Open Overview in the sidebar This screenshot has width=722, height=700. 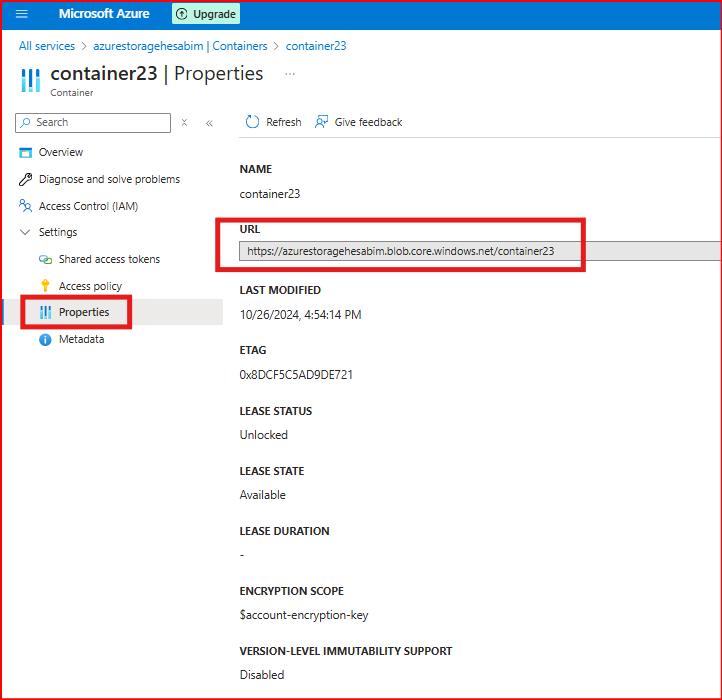point(61,152)
